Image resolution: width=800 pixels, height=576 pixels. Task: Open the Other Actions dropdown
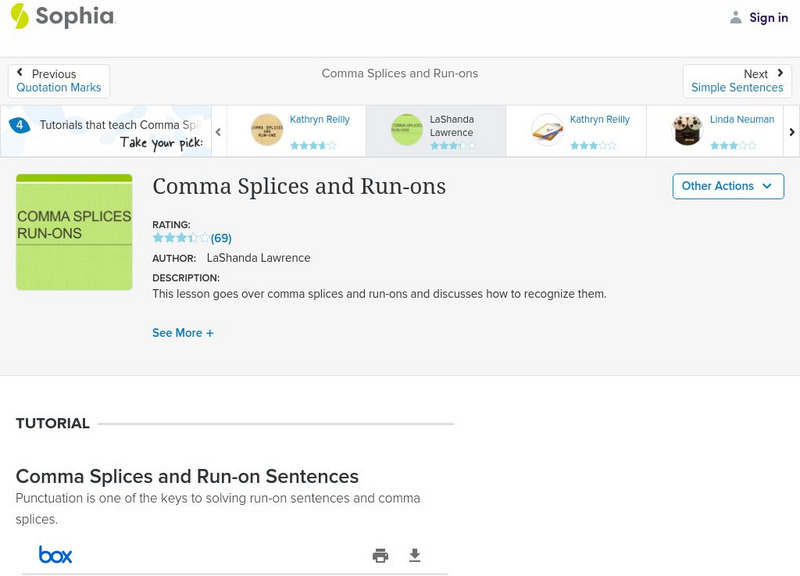(x=727, y=186)
